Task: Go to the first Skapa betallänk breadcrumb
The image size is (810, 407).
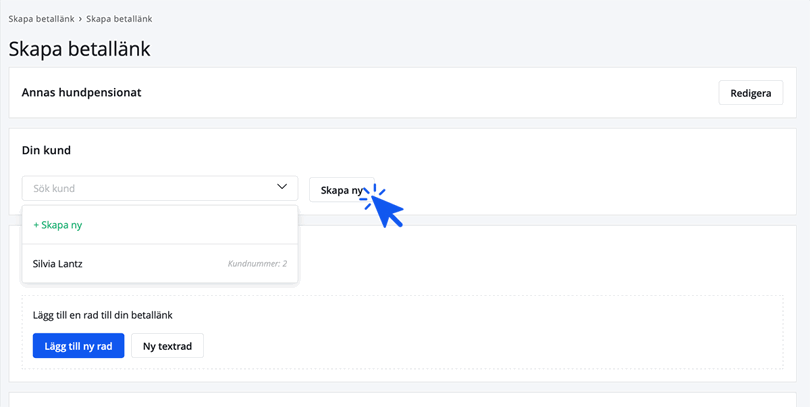Action: [x=41, y=19]
